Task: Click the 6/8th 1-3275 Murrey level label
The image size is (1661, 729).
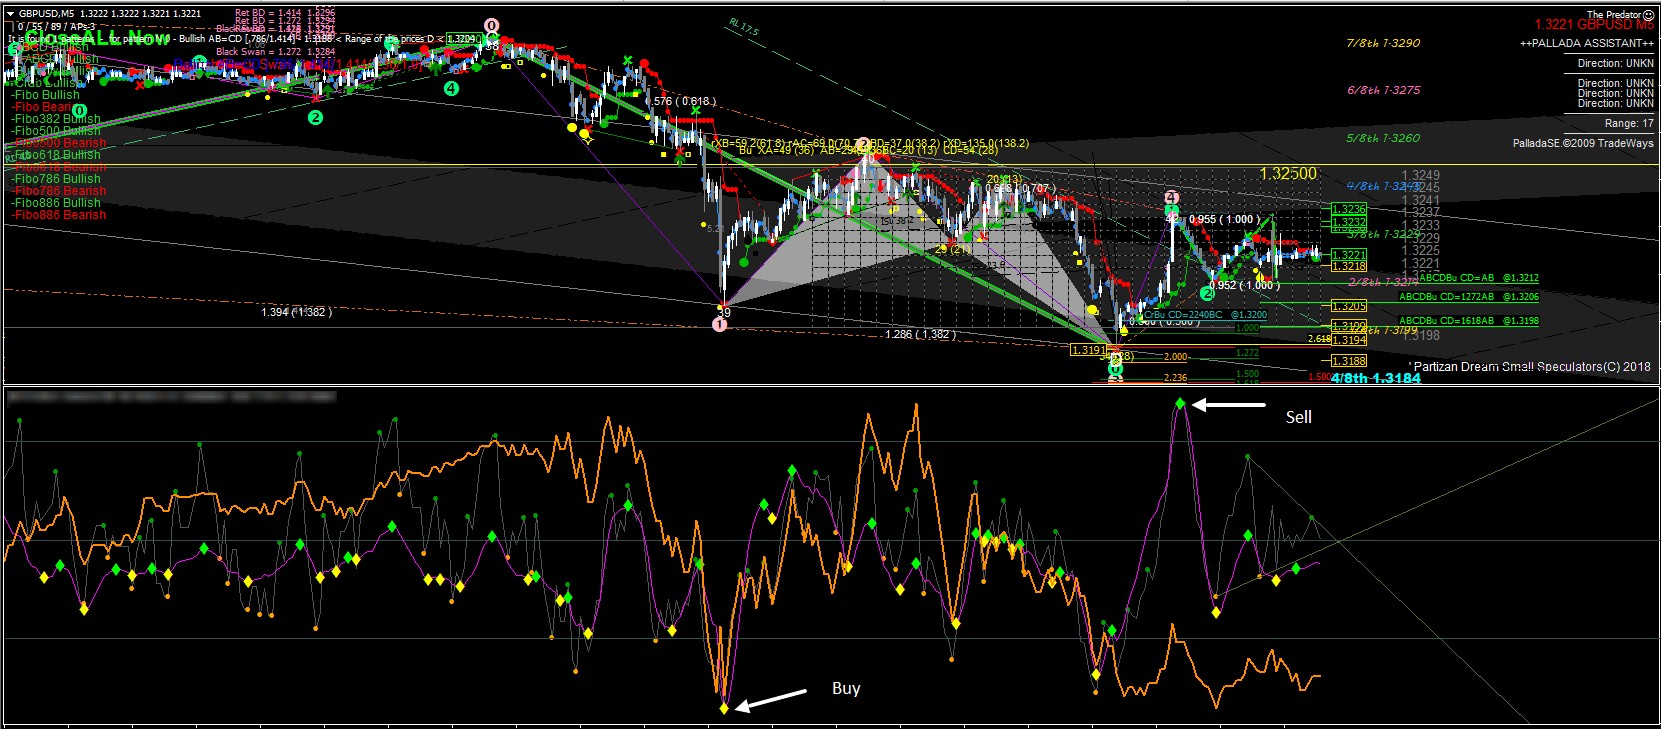Action: (x=1383, y=90)
